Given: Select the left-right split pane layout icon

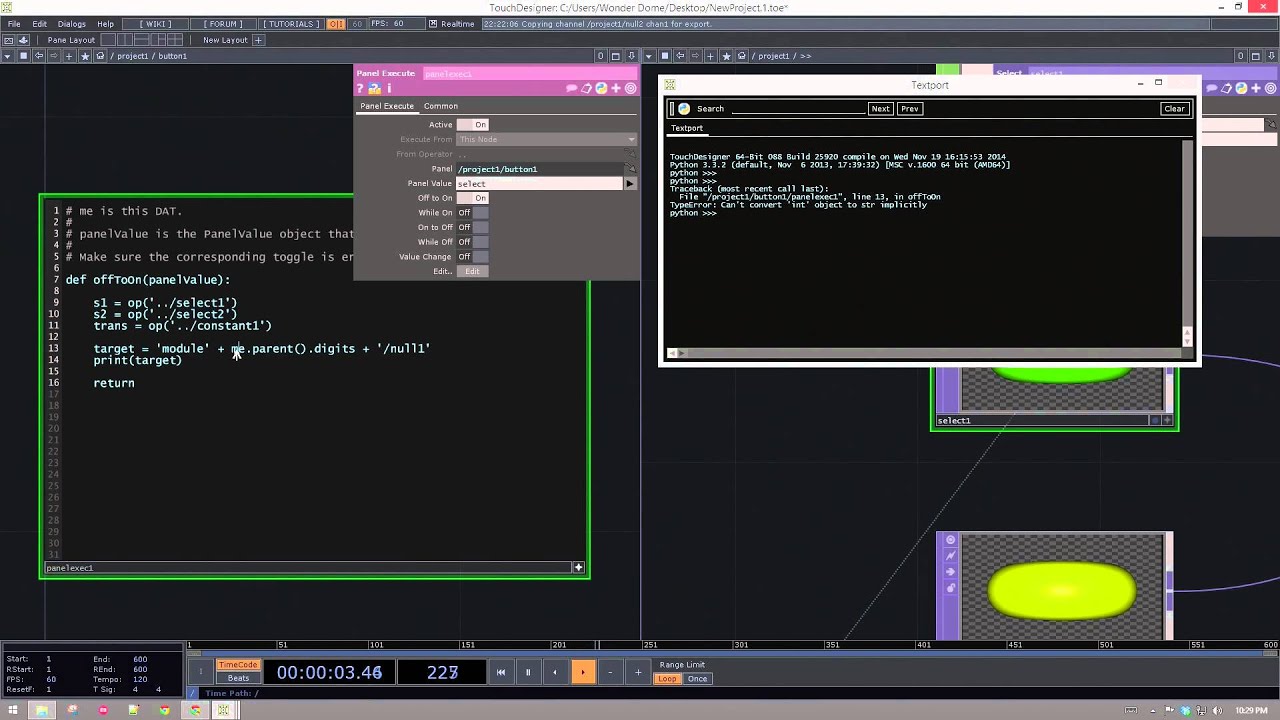Looking at the screenshot, I should pyautogui.click(x=125, y=40).
